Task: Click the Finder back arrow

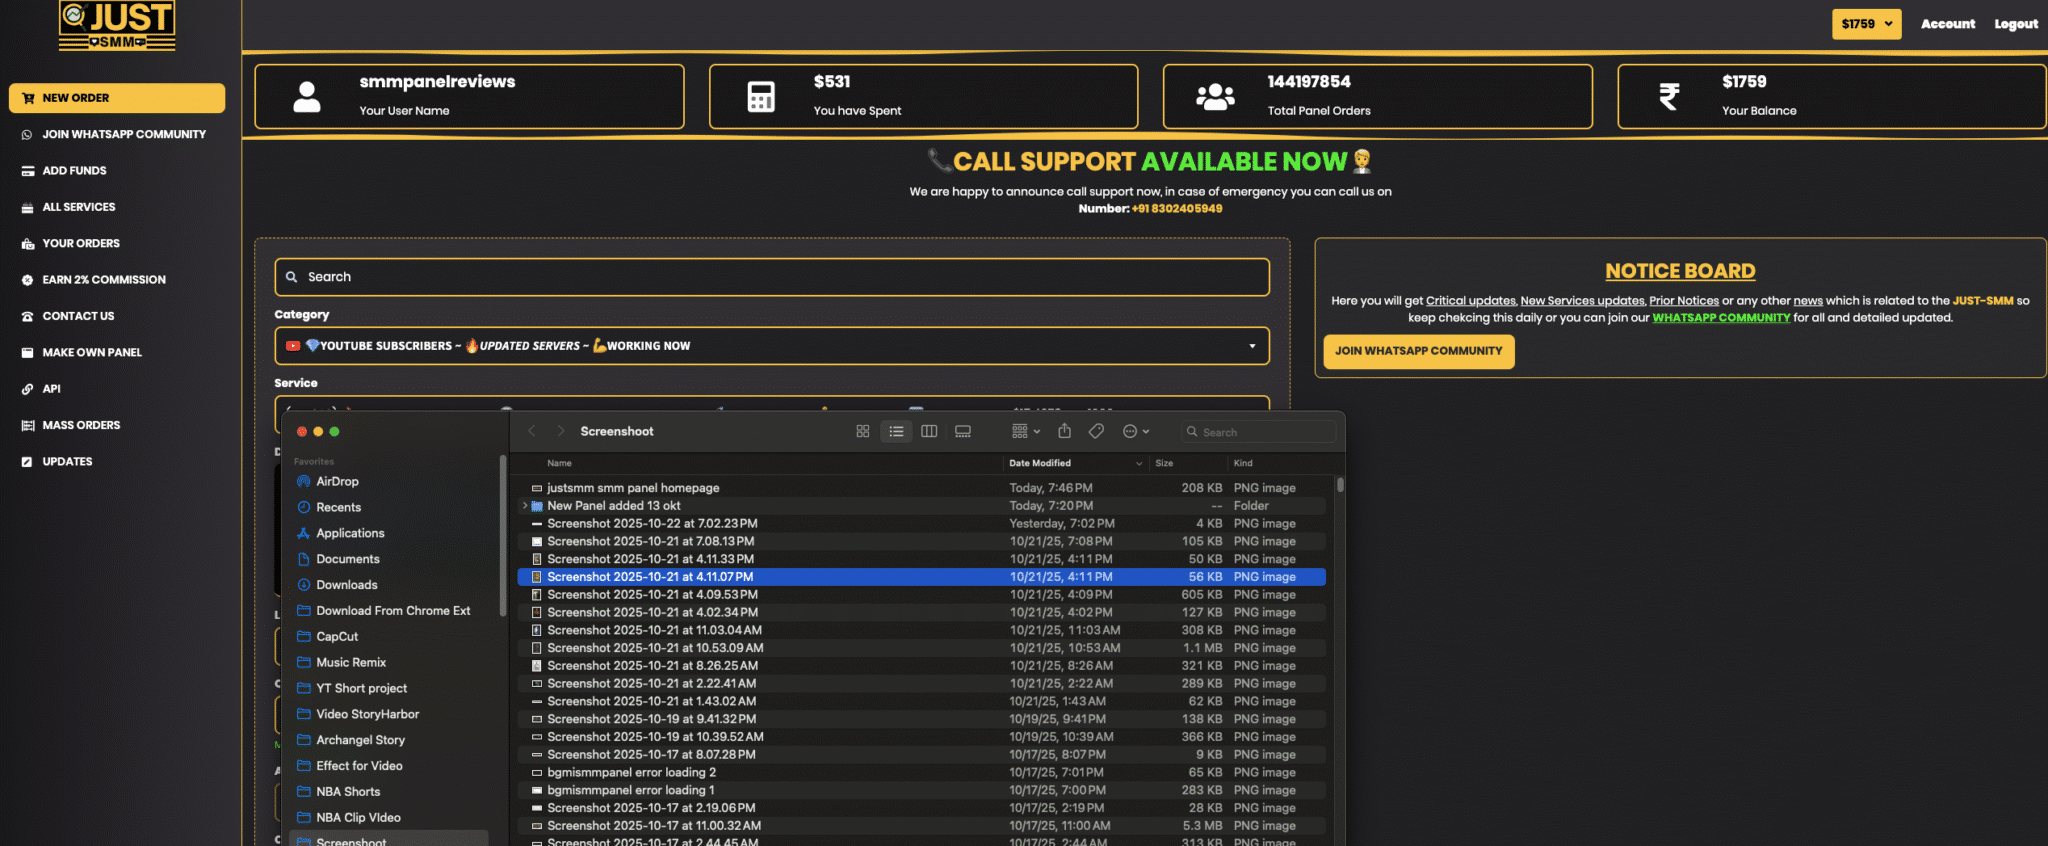Action: pos(532,431)
